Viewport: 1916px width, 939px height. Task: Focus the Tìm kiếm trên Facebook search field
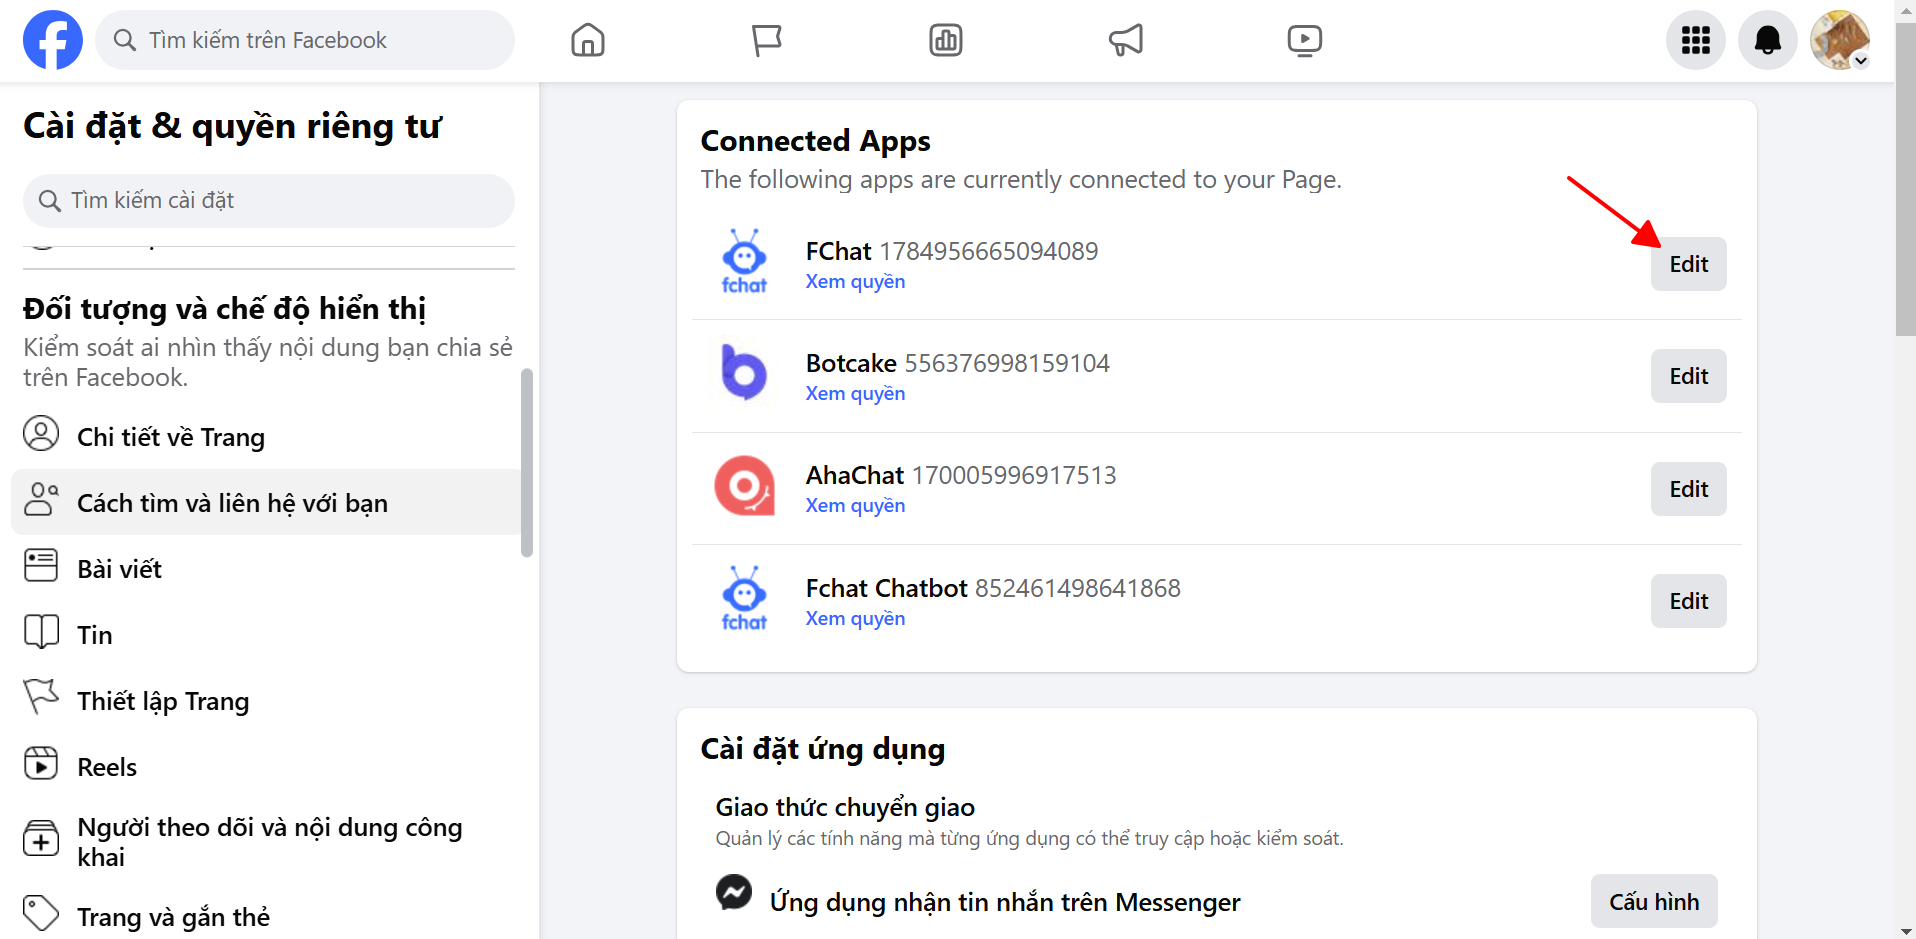[x=305, y=40]
